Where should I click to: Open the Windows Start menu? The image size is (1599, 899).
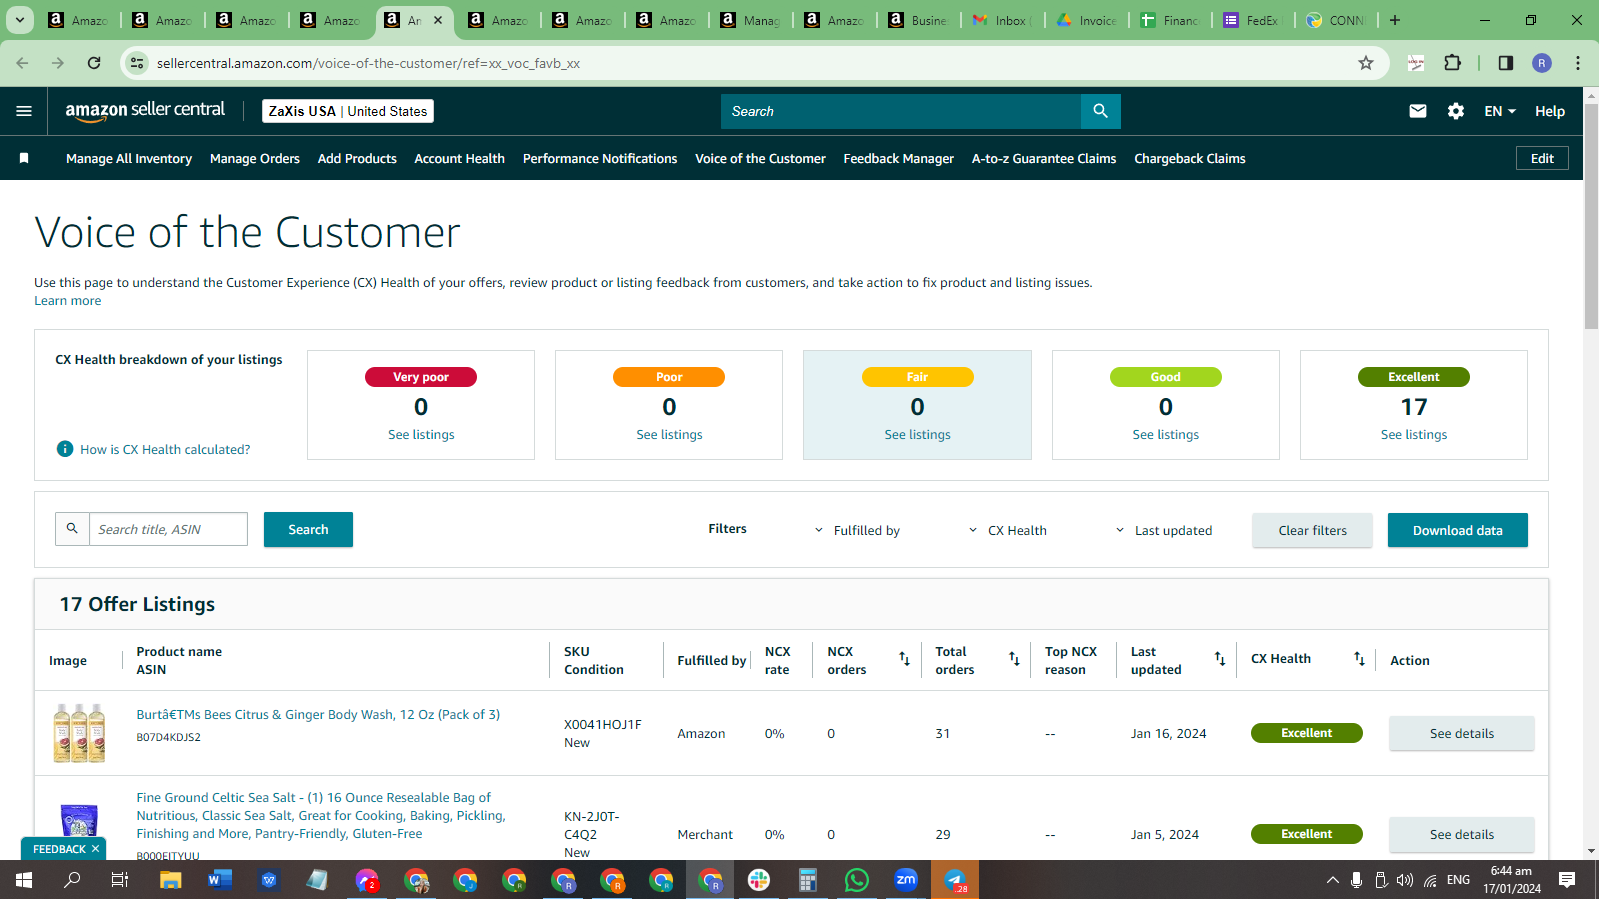click(x=24, y=880)
